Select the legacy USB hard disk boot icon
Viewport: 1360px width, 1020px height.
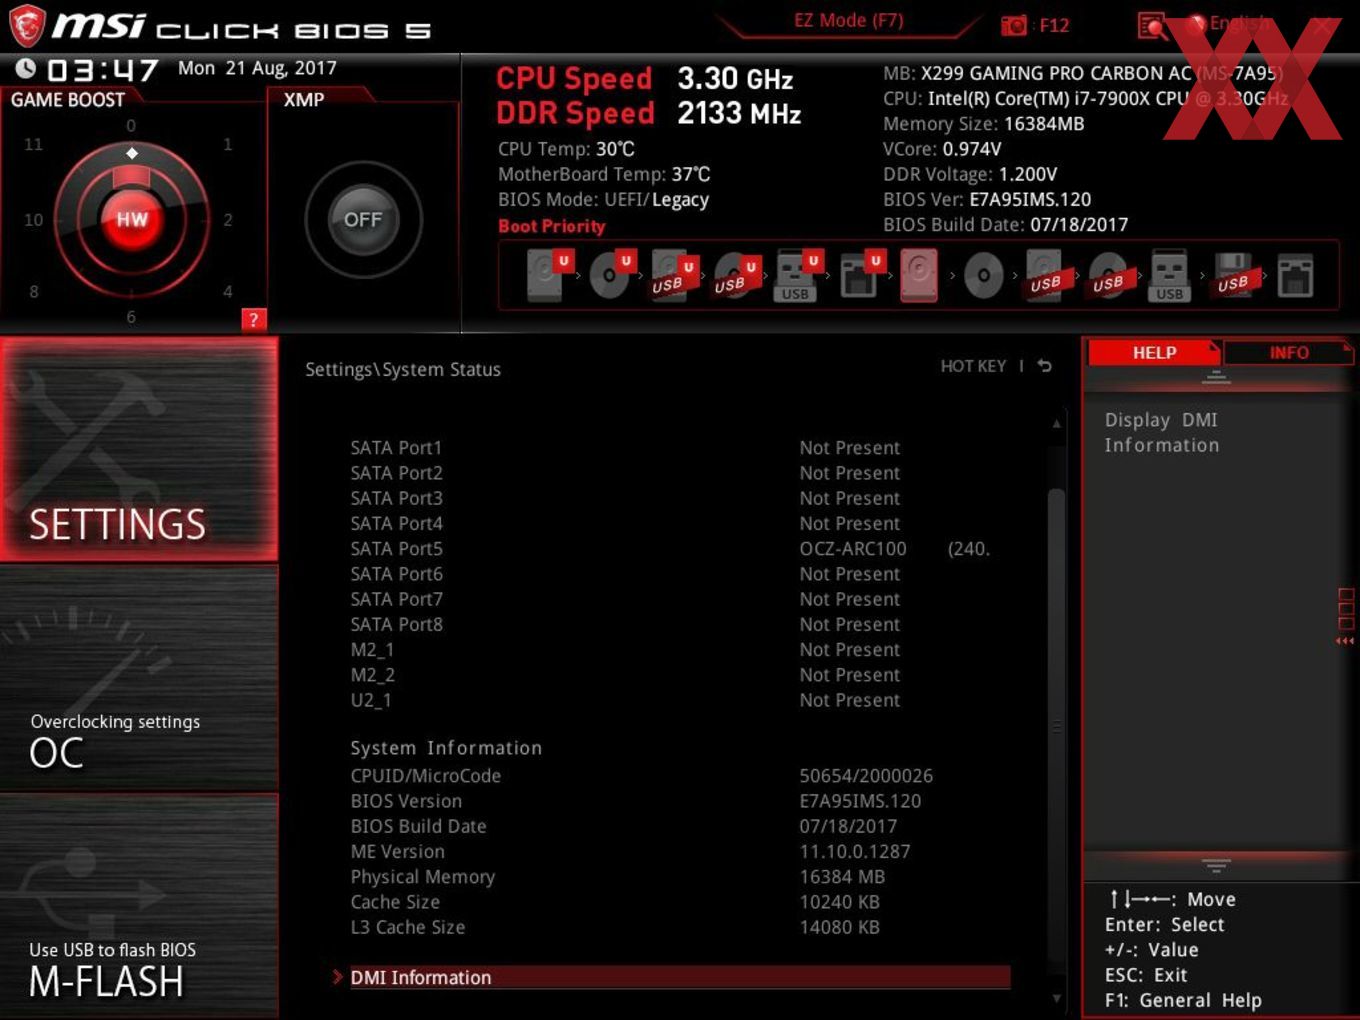point(1046,278)
